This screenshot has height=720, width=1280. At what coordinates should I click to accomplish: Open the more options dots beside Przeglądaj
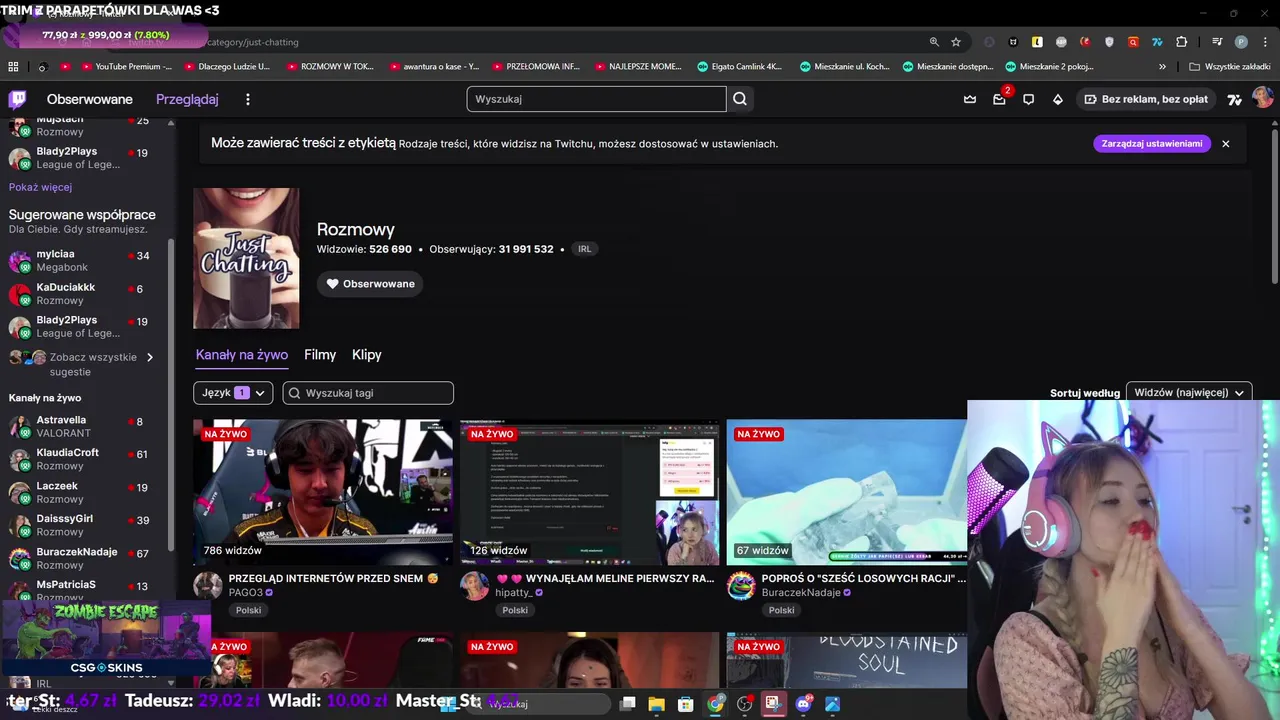coord(248,99)
